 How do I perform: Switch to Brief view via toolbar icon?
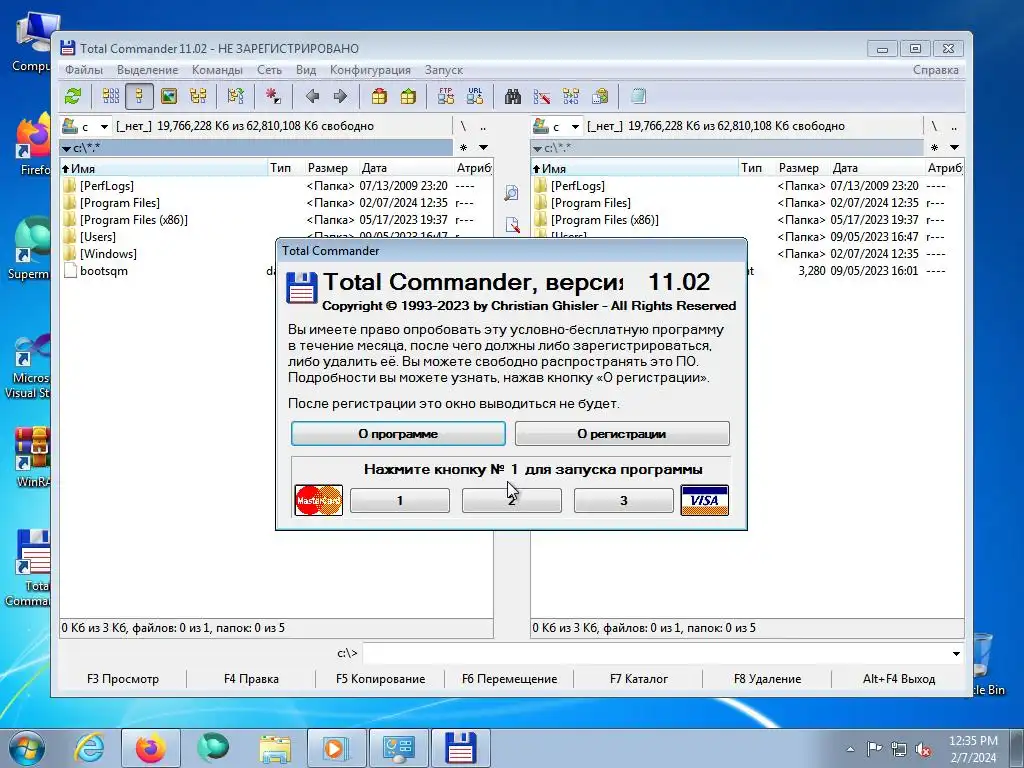(x=111, y=97)
